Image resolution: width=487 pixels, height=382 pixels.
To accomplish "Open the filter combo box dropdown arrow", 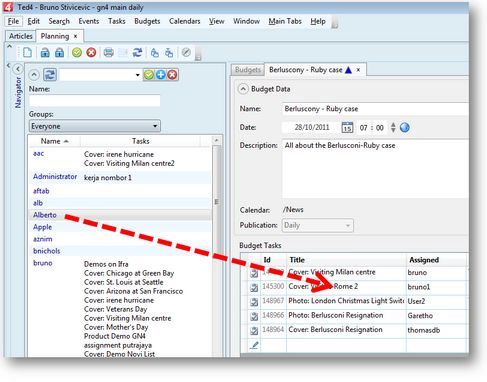I will (137, 75).
